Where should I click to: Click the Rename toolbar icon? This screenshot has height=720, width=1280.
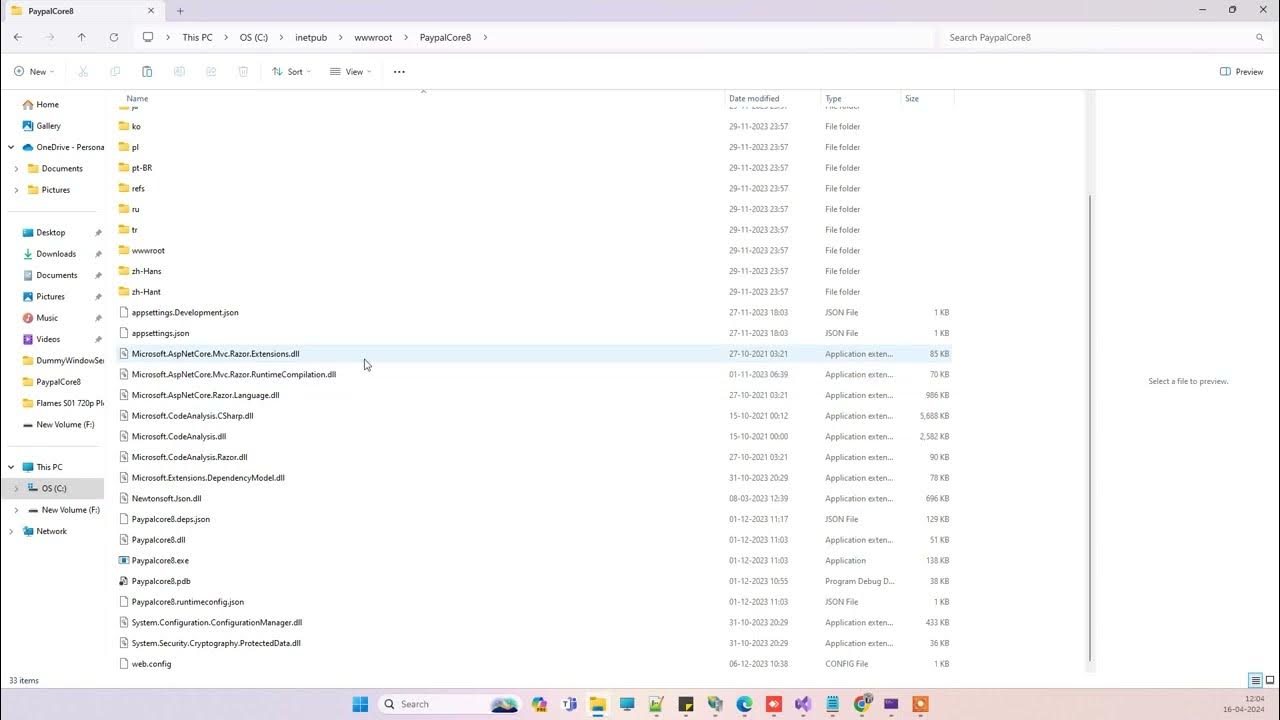pos(179,72)
